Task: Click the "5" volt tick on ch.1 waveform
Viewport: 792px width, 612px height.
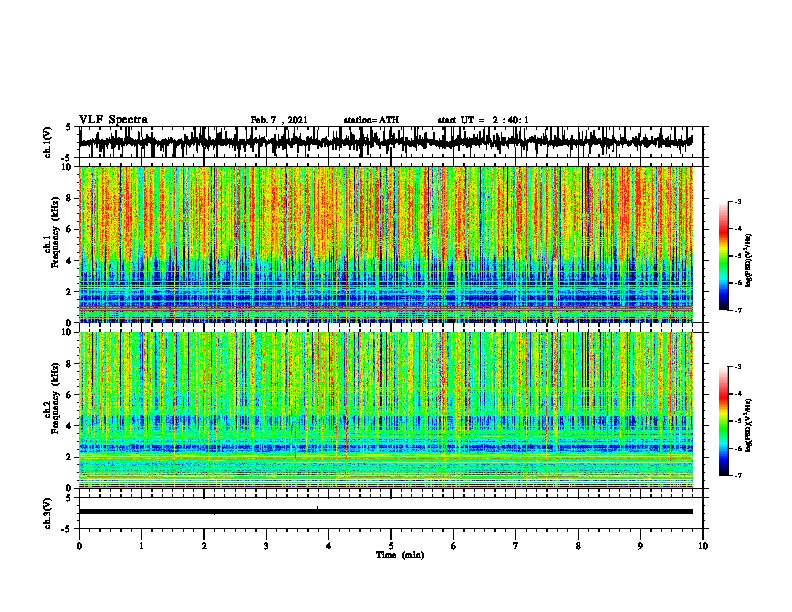Action: (69, 127)
